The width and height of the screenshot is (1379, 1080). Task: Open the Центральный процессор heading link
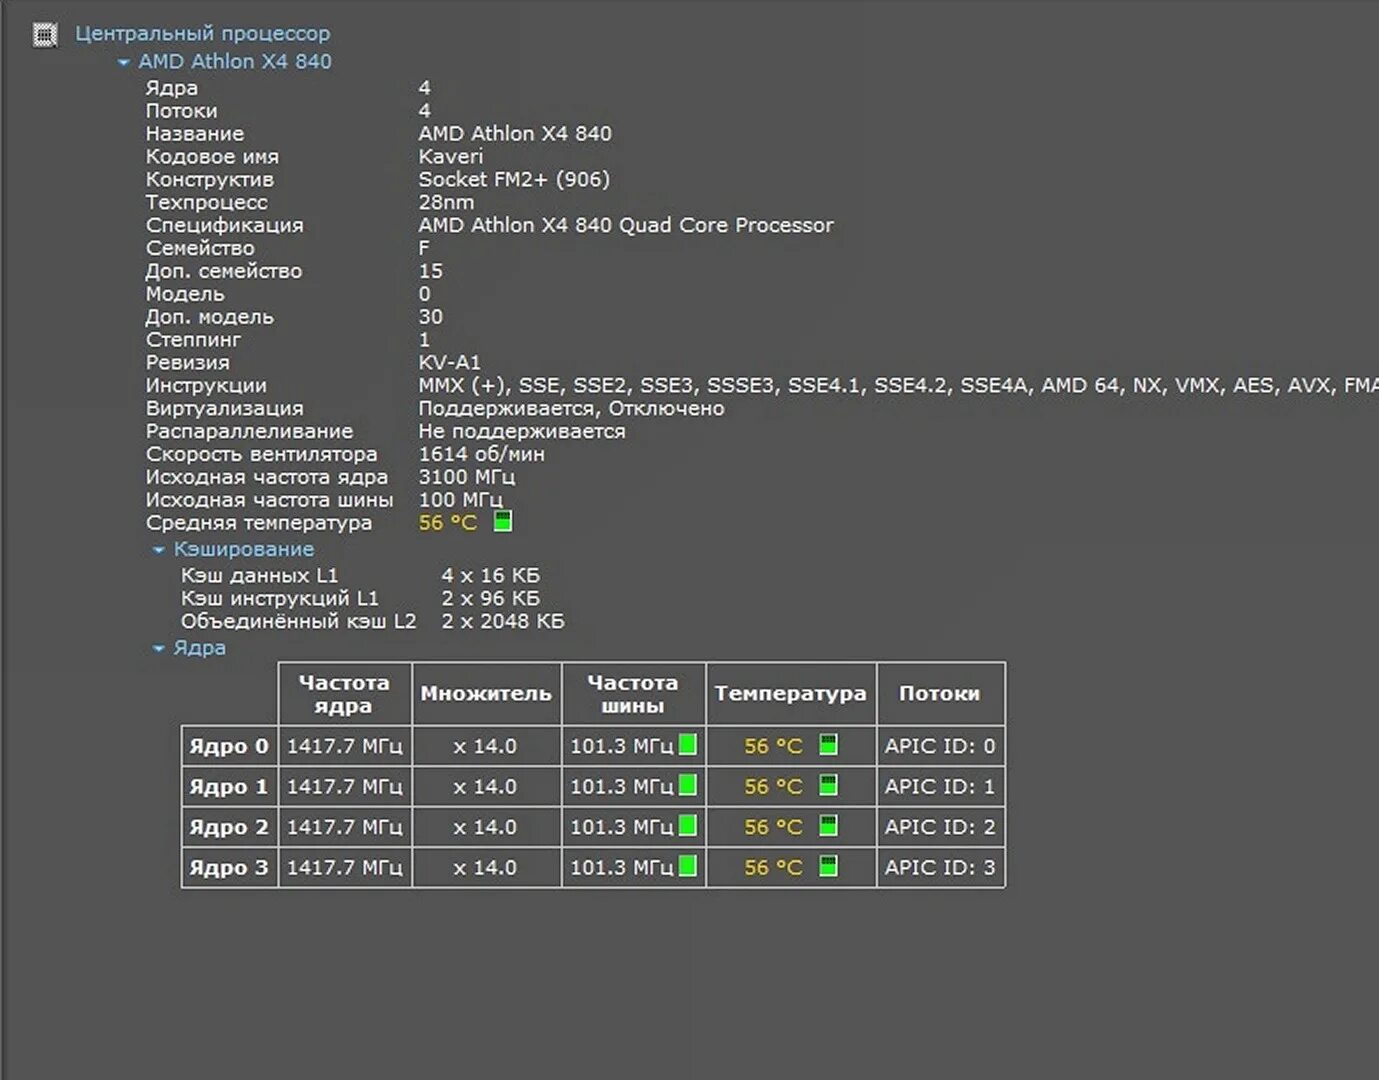pos(203,34)
